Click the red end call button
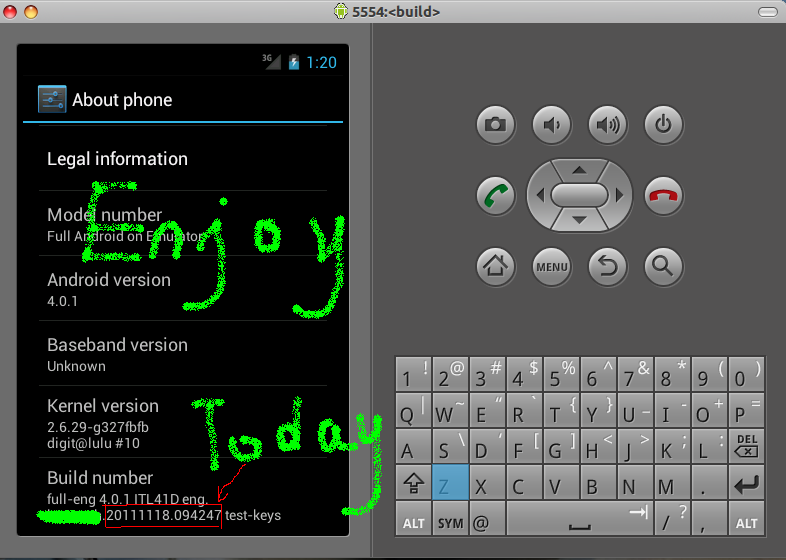786x560 pixels. (x=663, y=196)
